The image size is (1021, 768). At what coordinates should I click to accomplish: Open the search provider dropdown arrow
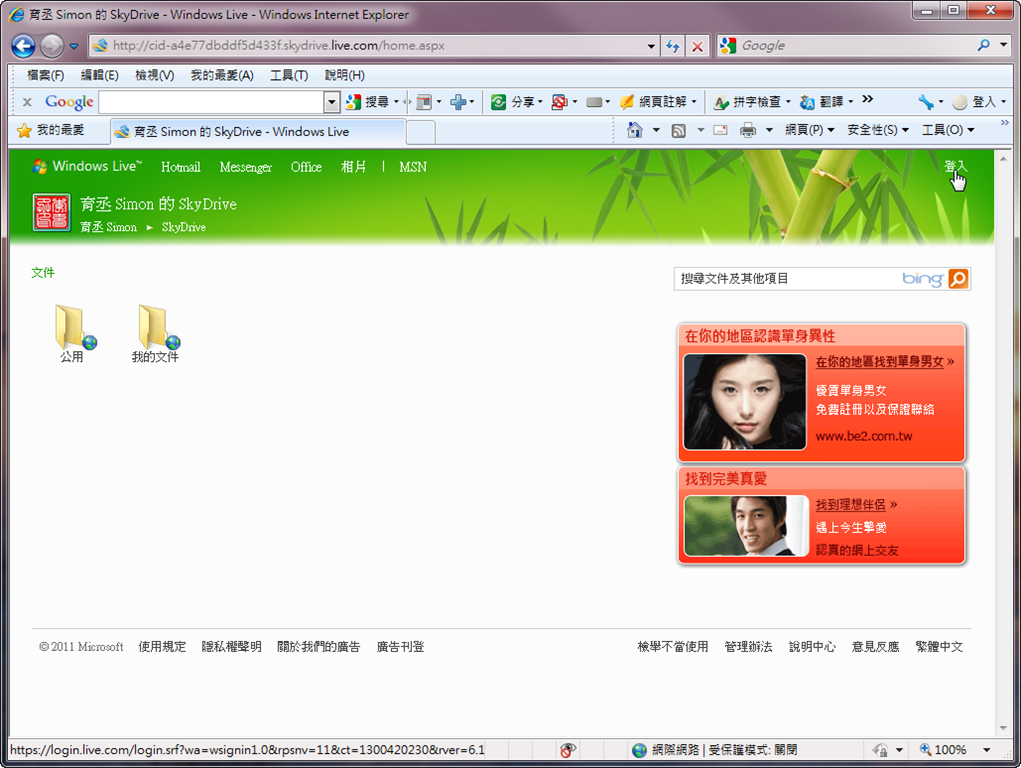pyautogui.click(x=1003, y=45)
